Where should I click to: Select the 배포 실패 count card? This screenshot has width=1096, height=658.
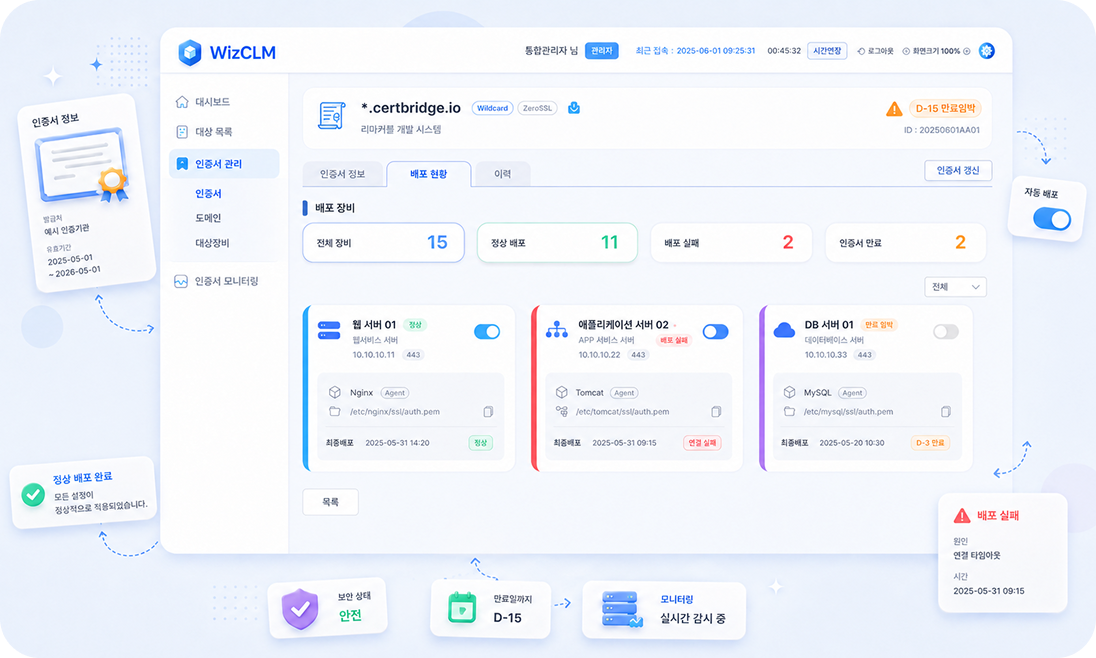(x=731, y=243)
